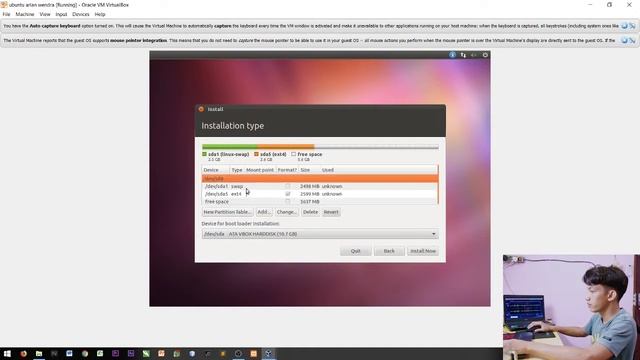Click the sda1 linux-swap legend swatch
The height and width of the screenshot is (360, 640).
pos(204,154)
